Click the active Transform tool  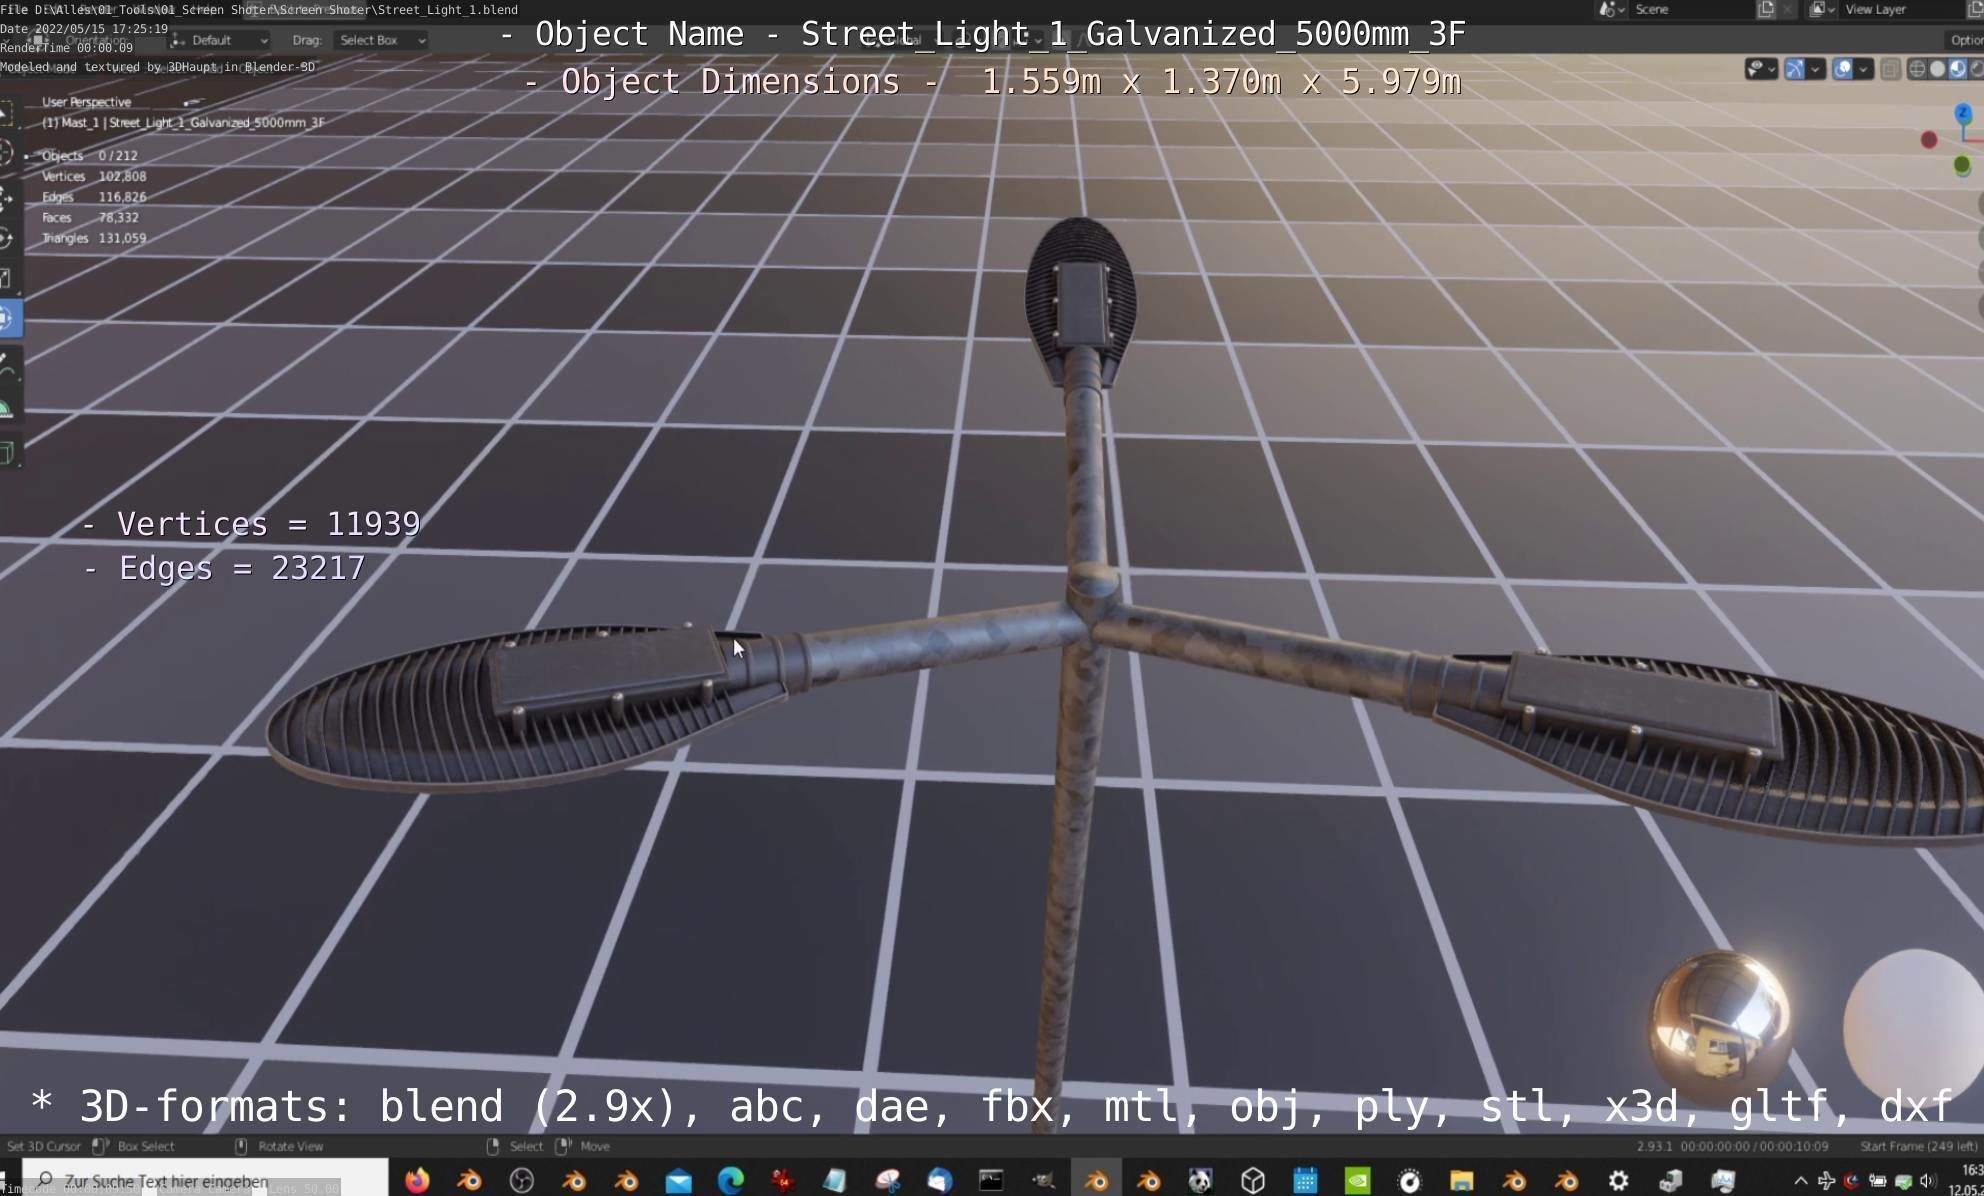click(x=9, y=318)
